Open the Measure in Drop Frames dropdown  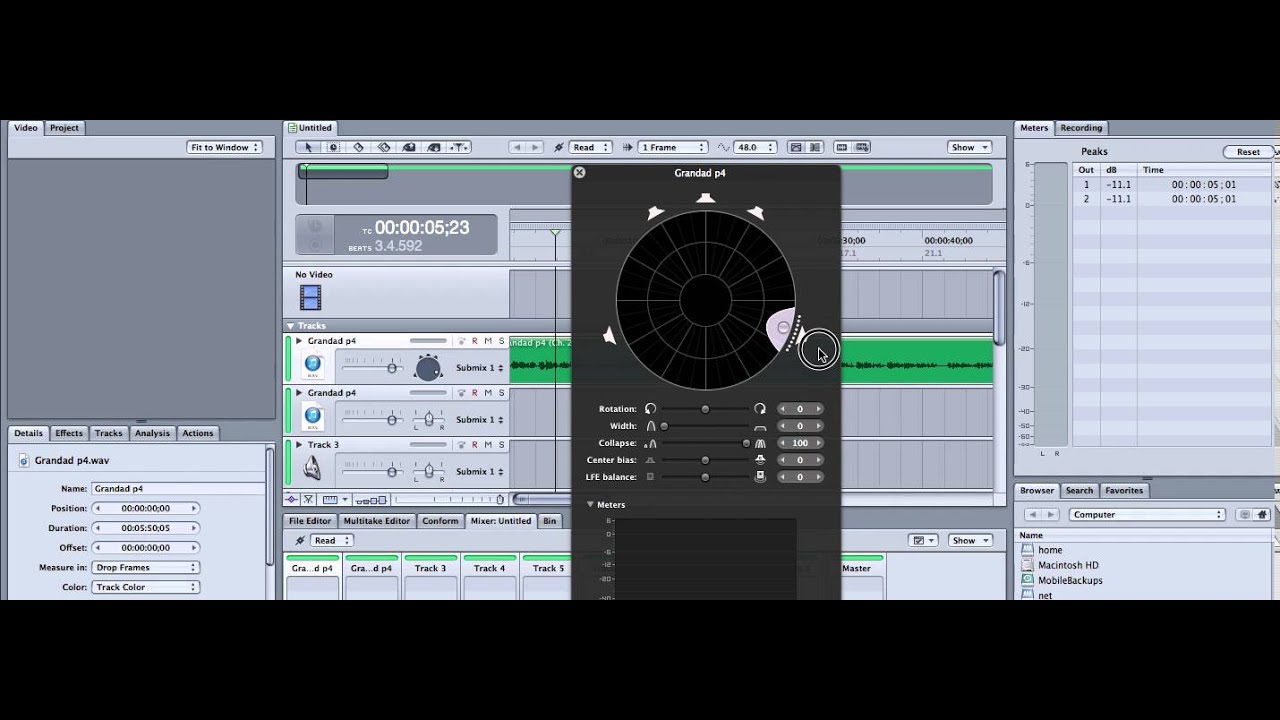pyautogui.click(x=145, y=567)
